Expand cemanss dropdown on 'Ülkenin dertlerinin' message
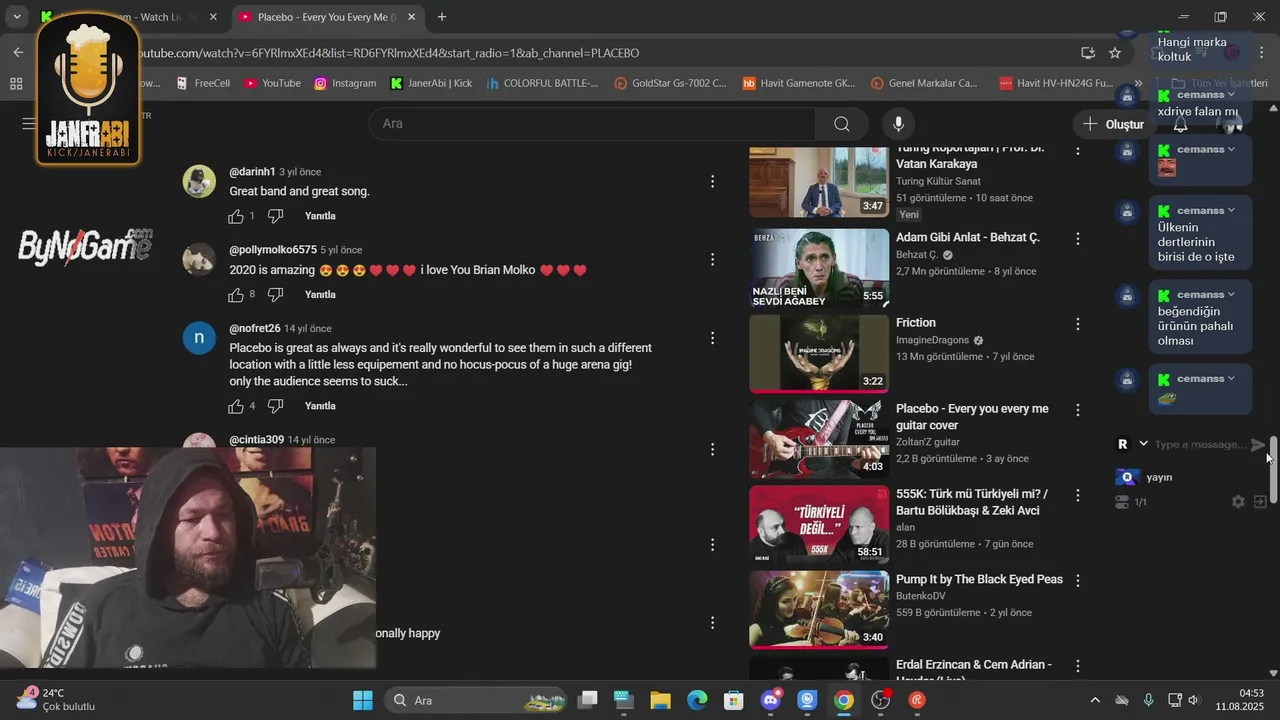 click(1231, 211)
